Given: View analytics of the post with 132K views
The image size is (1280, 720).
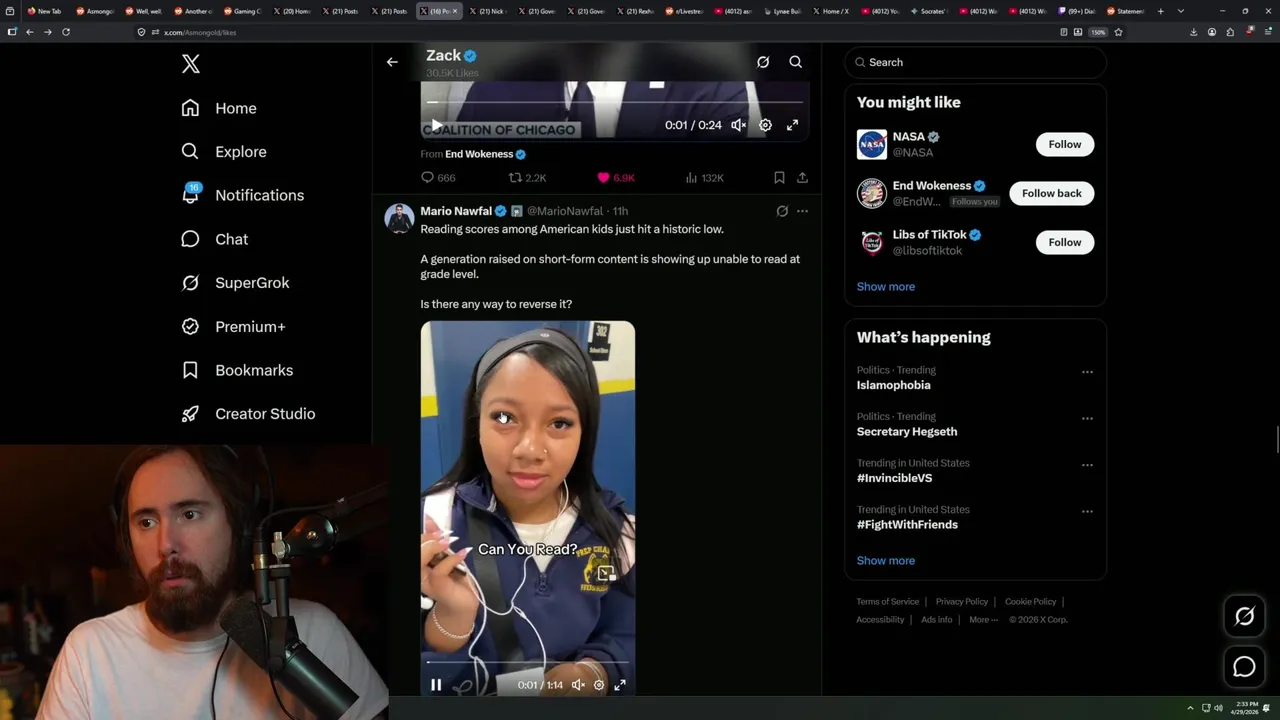Looking at the screenshot, I should pyautogui.click(x=704, y=178).
